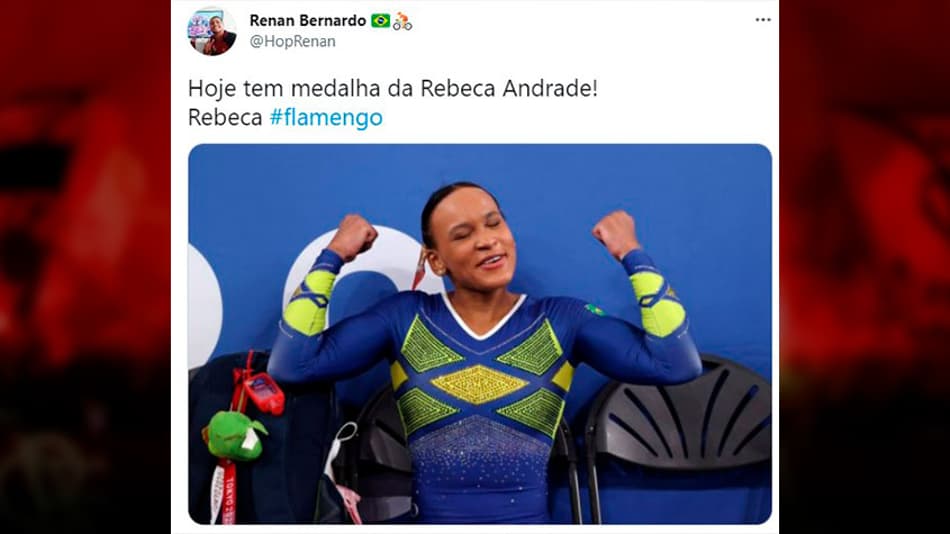Open the attached gymnast photo

pyautogui.click(x=480, y=334)
